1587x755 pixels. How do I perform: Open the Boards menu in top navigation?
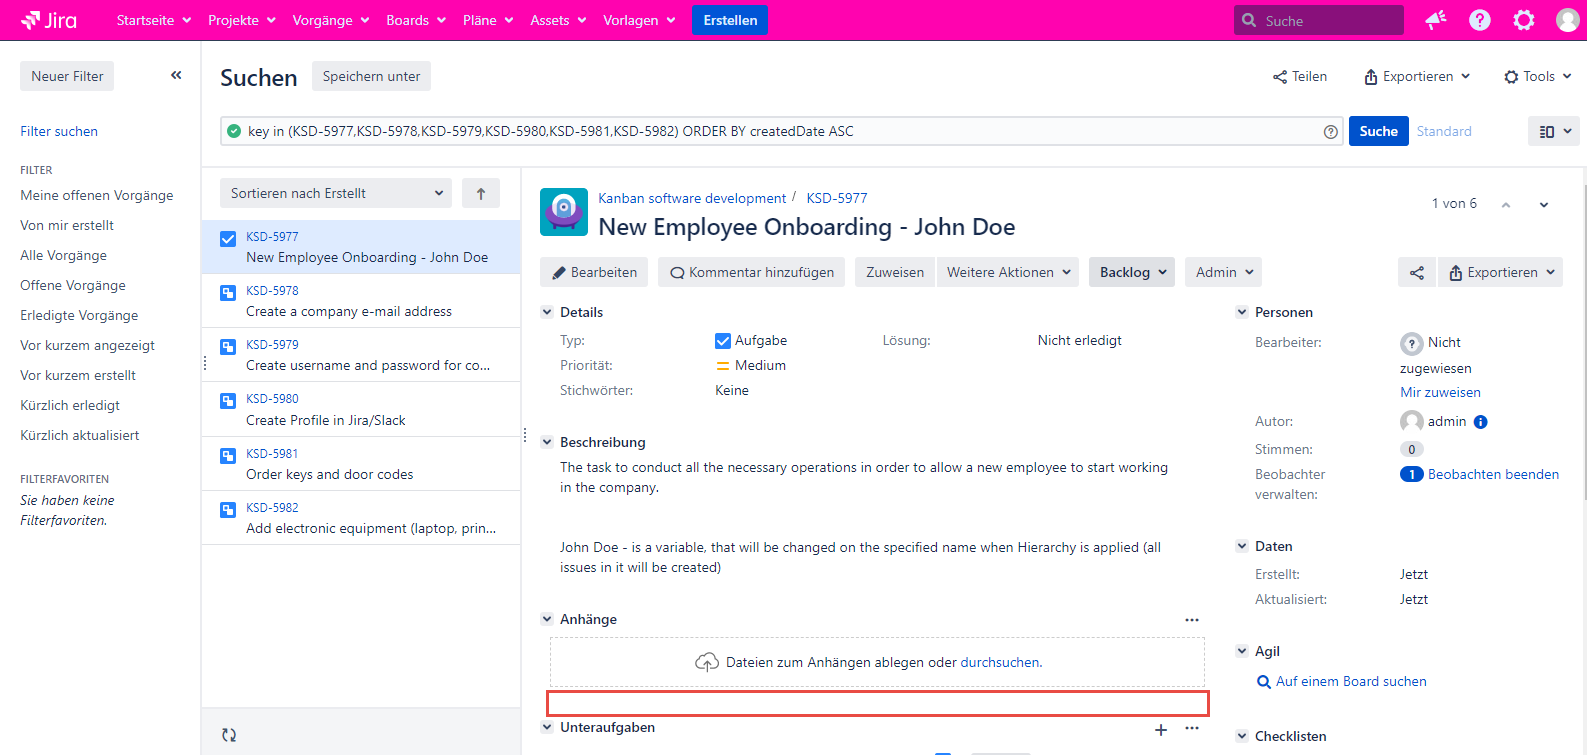(415, 20)
